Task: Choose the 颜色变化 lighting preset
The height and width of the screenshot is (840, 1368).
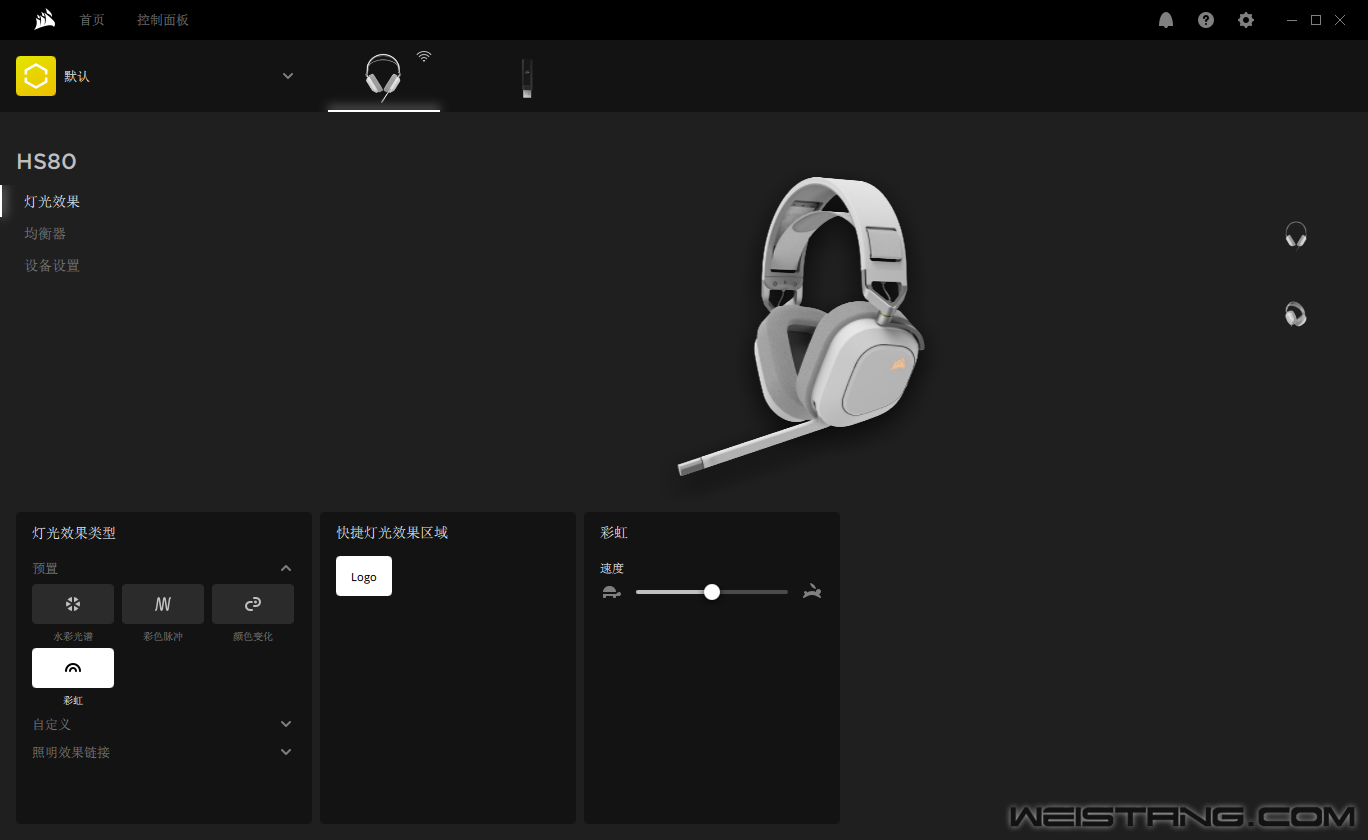Action: point(253,604)
